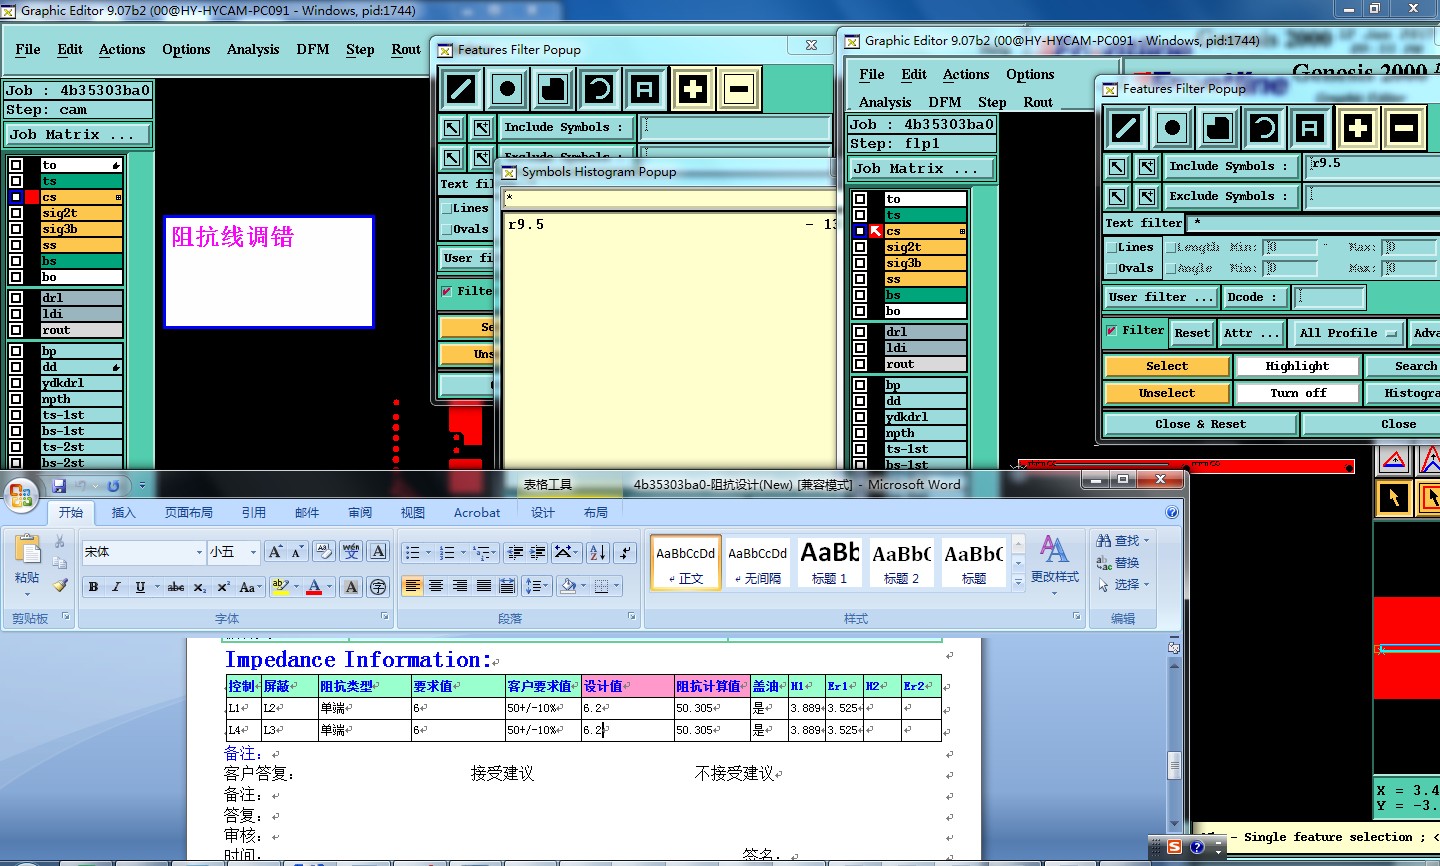Apply superscript formatting in Word
The image size is (1440, 866).
(x=223, y=587)
